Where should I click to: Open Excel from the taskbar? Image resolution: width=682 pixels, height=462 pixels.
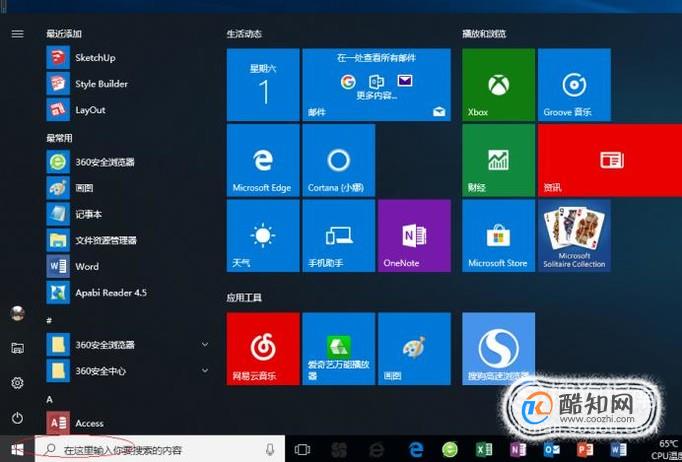(484, 450)
